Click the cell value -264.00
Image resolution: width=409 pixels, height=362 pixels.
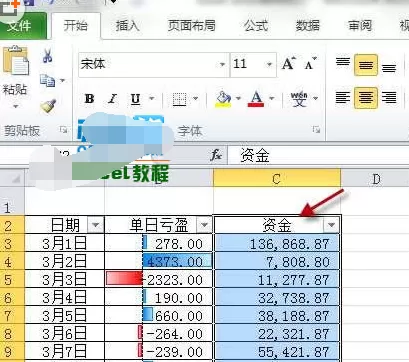(x=174, y=333)
